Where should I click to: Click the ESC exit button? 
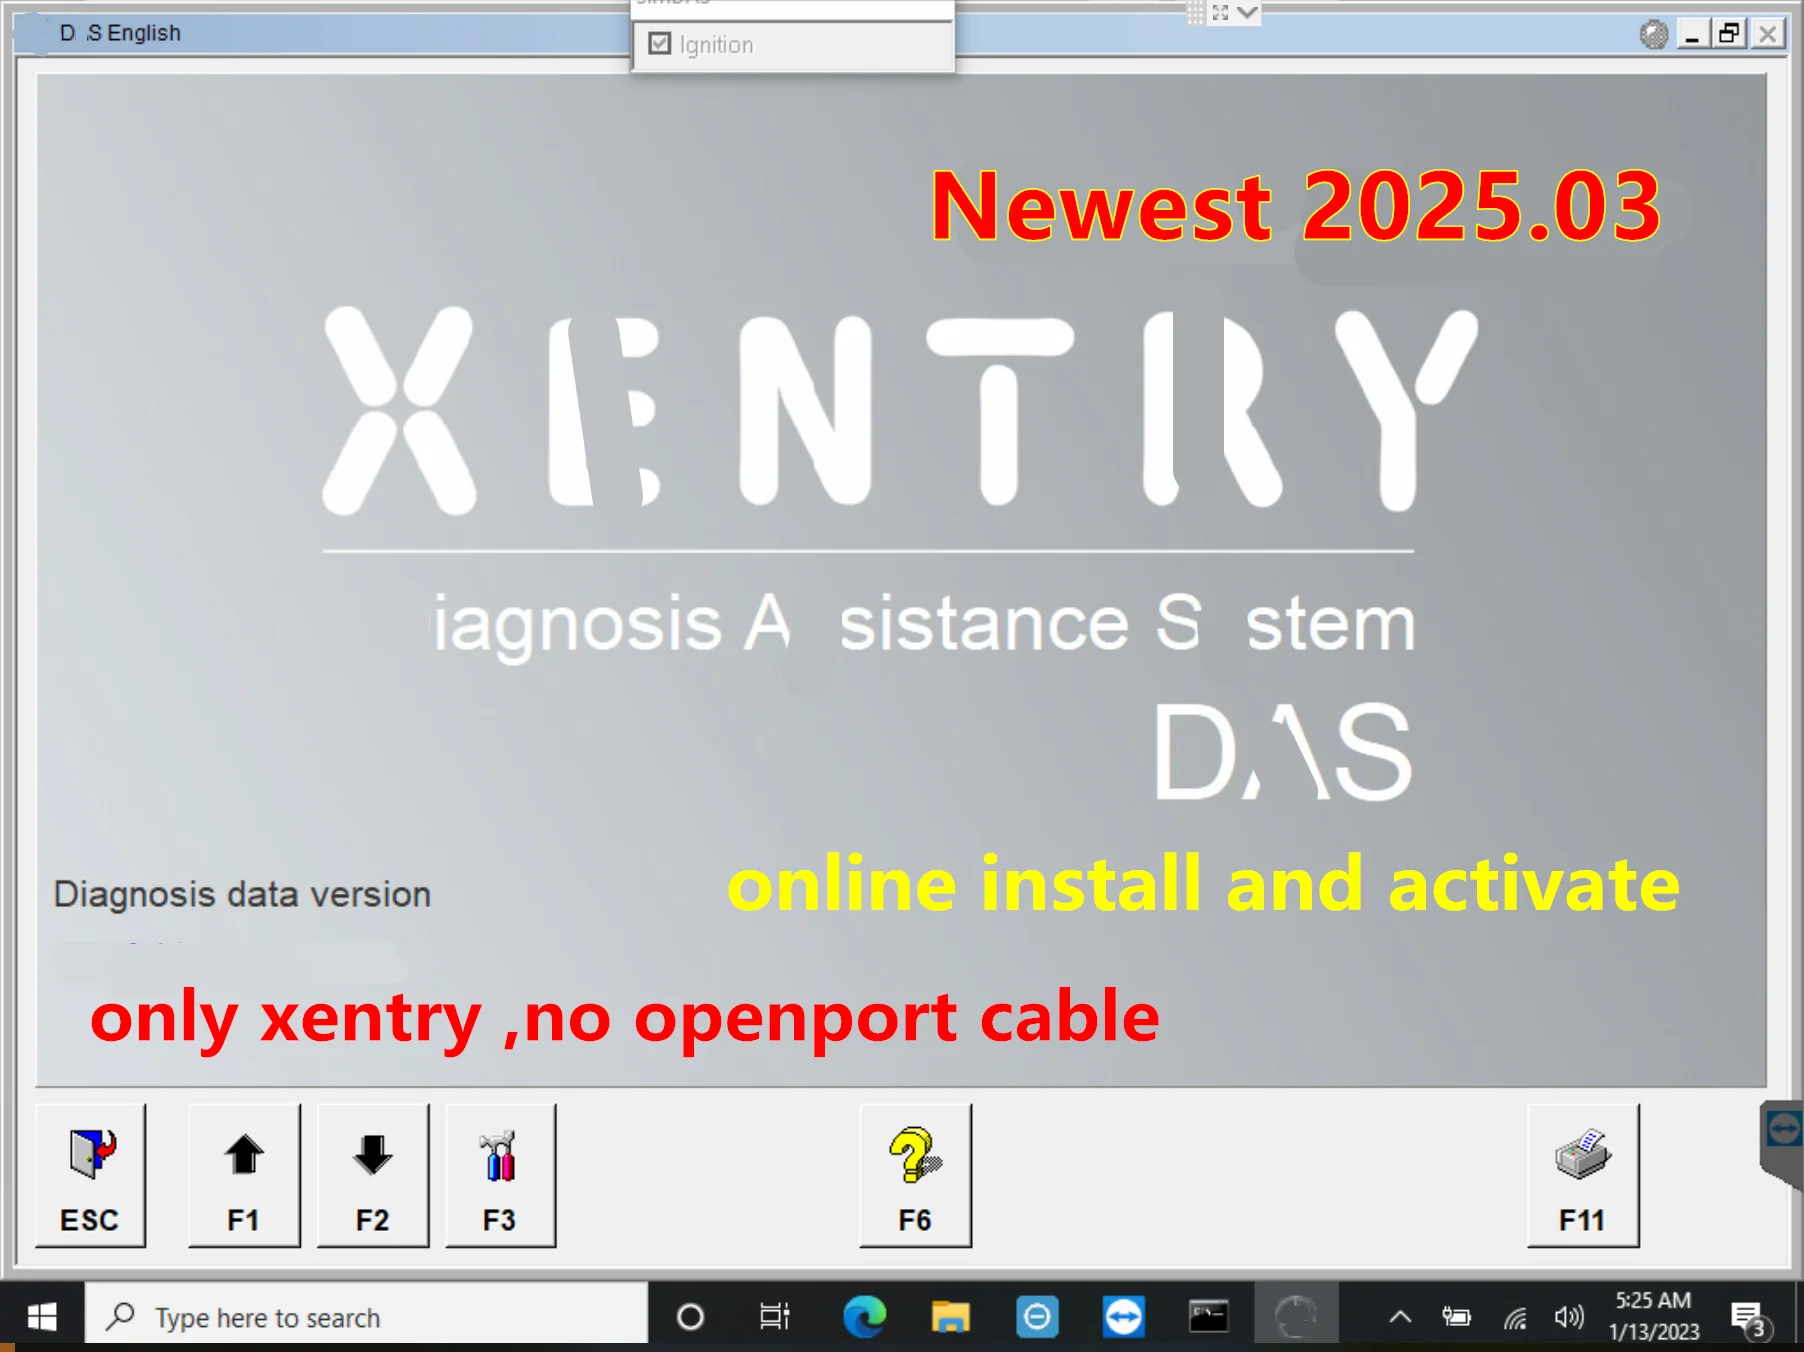tap(90, 1175)
